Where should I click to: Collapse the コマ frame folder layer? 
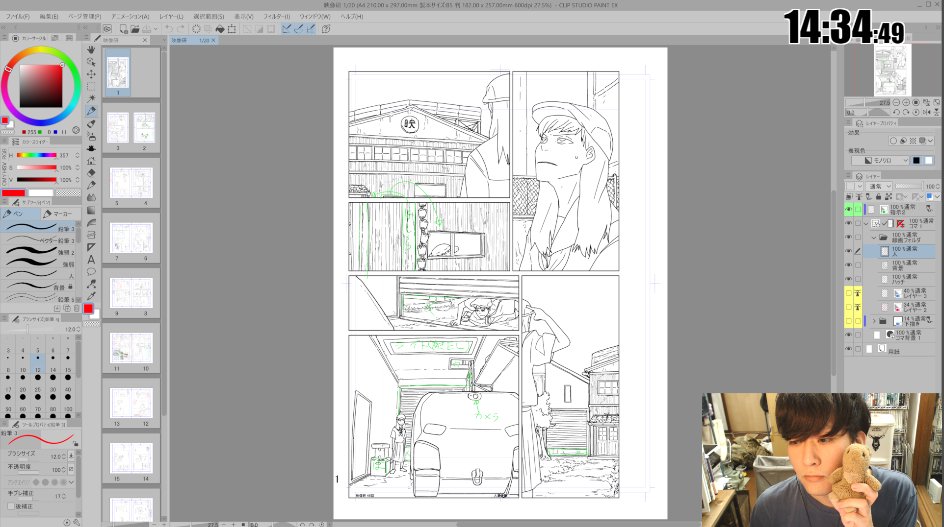pos(866,223)
